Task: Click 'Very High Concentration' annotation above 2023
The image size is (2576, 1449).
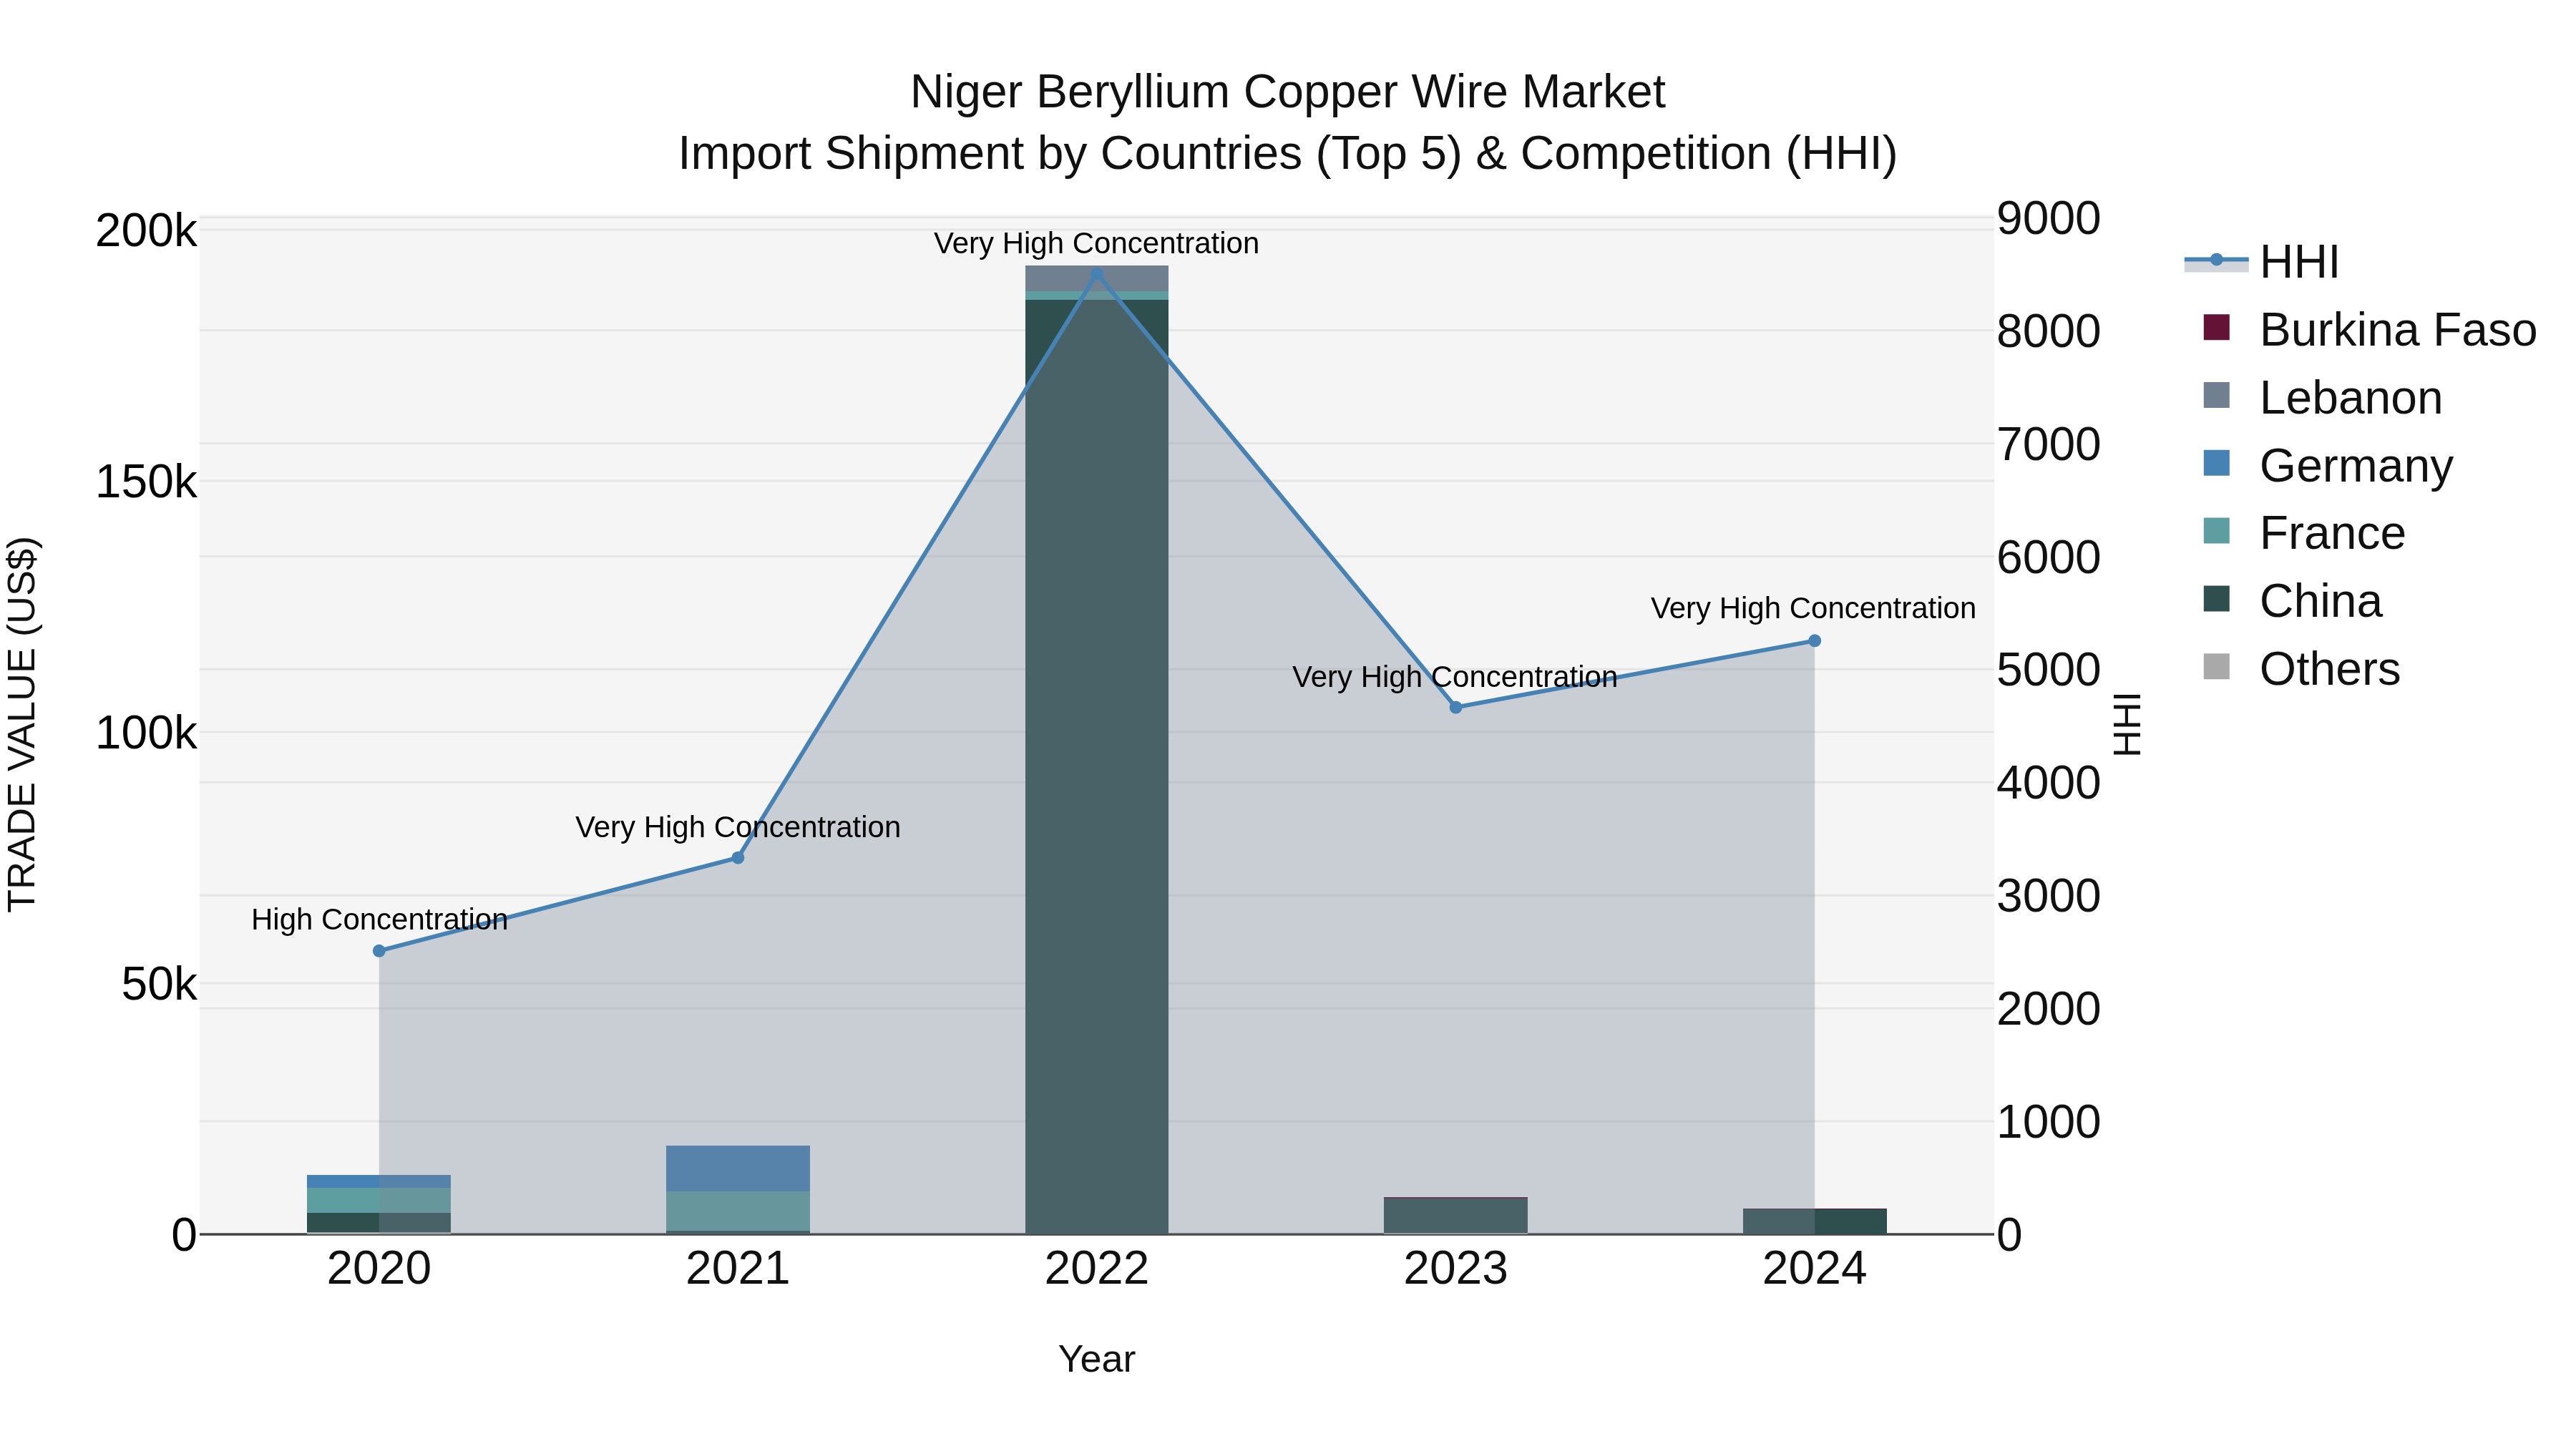Action: pyautogui.click(x=1455, y=677)
